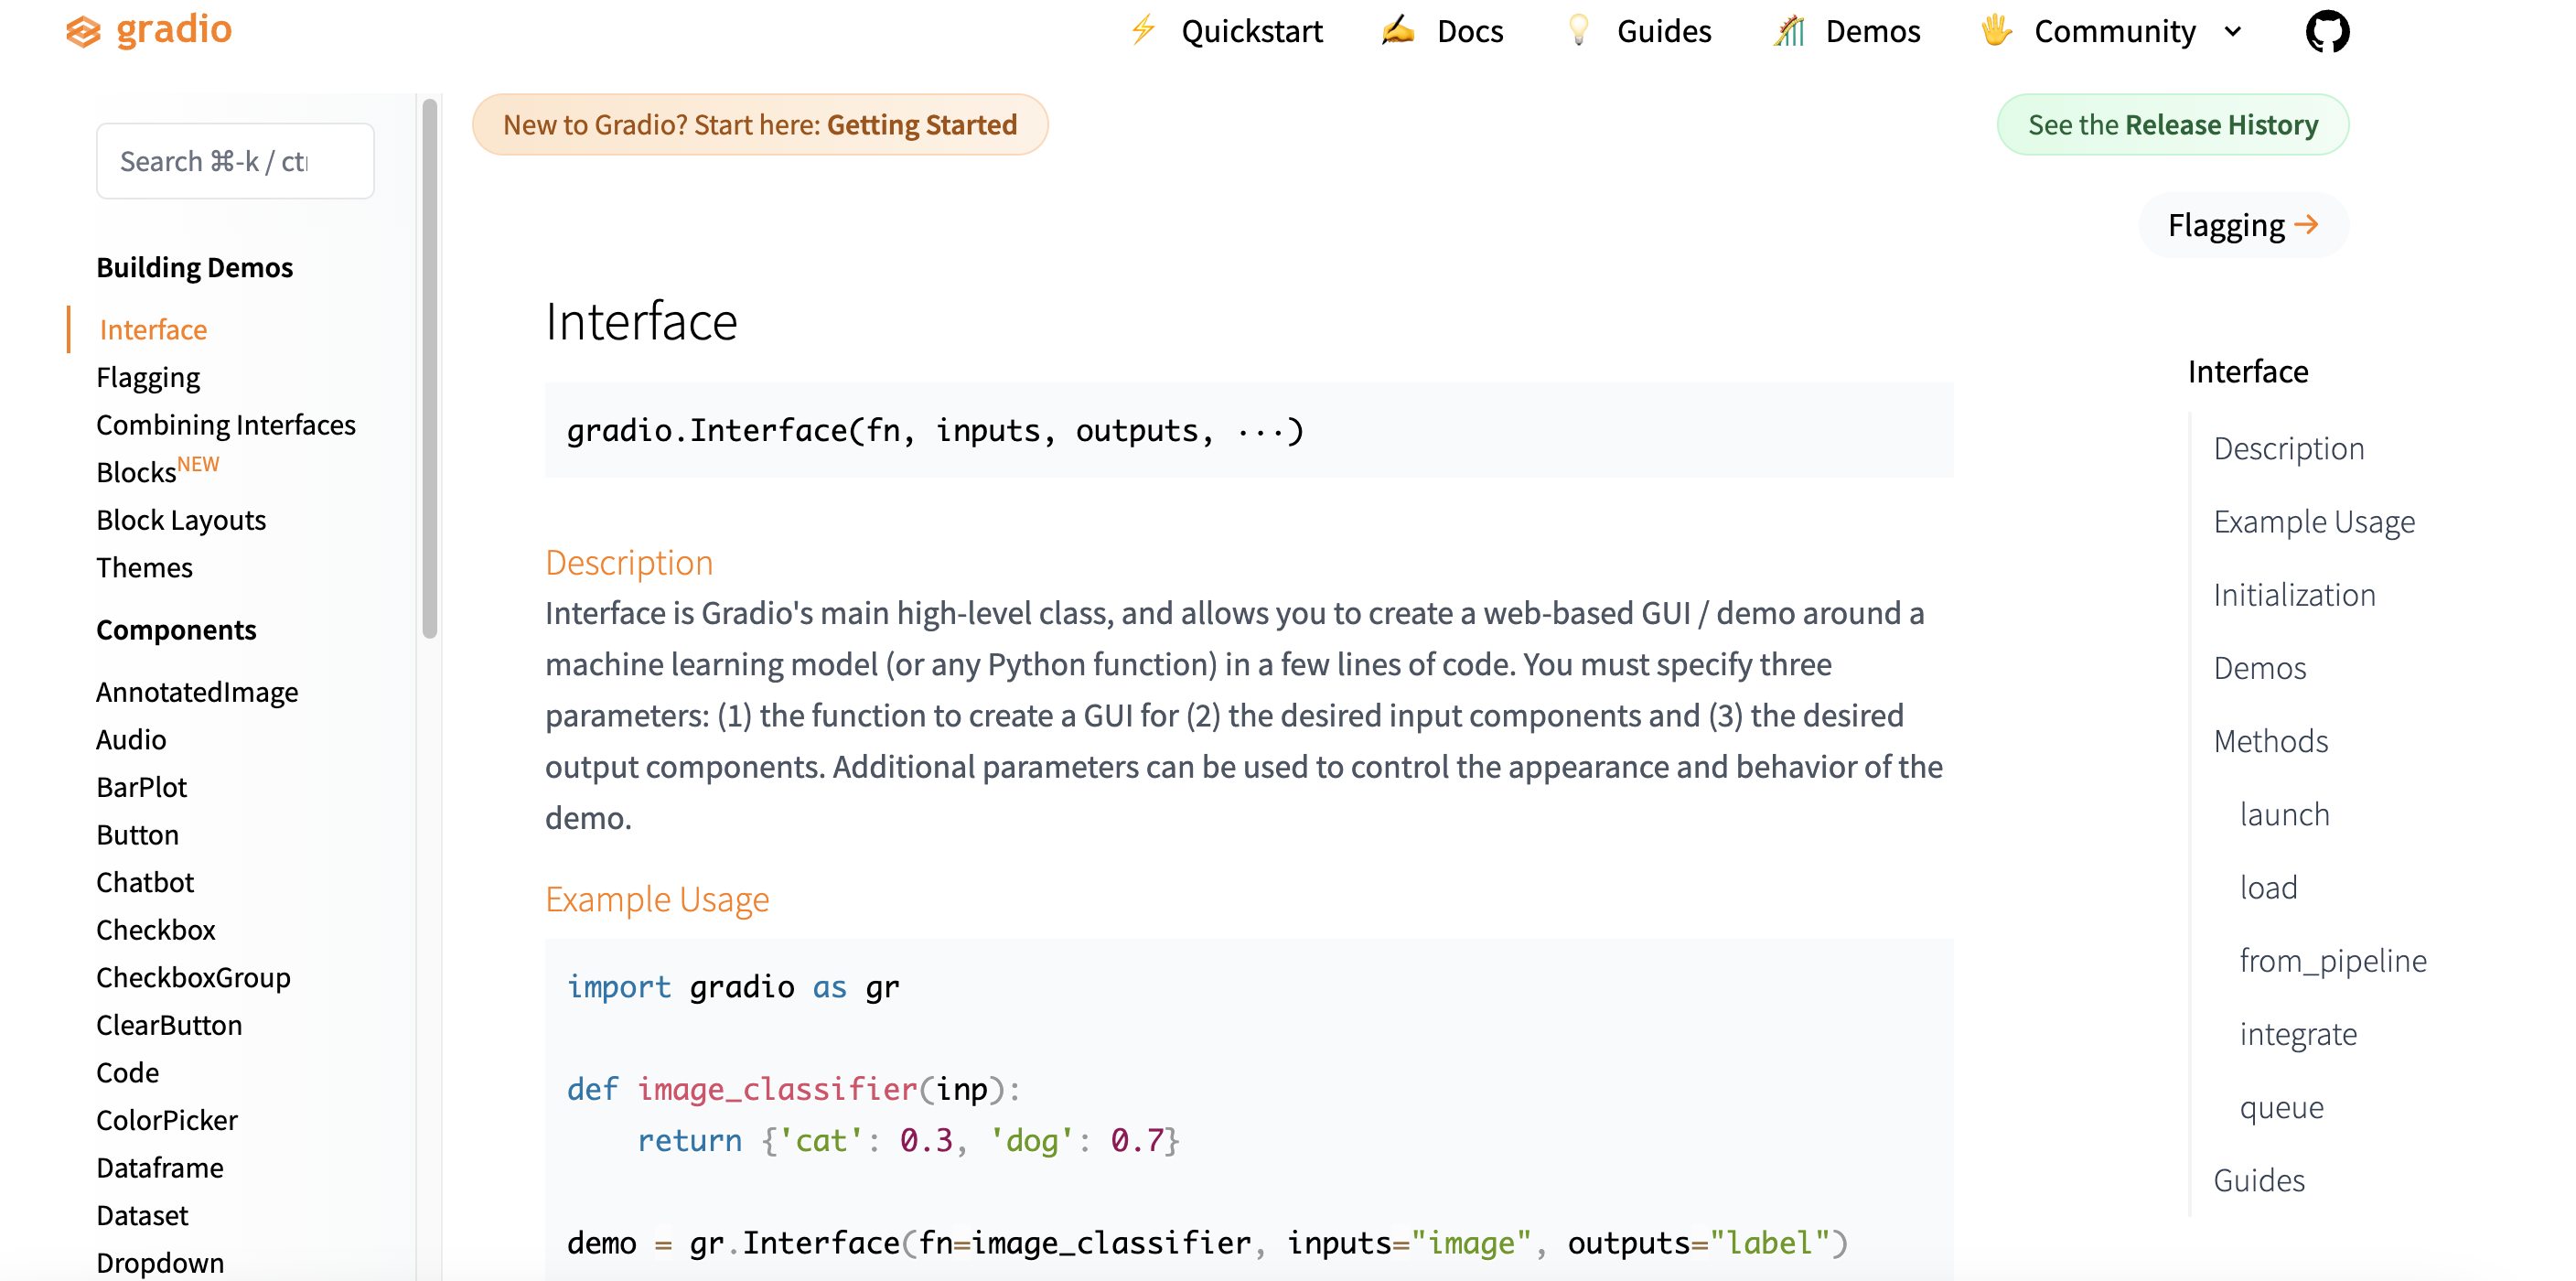The image size is (2576, 1281).
Task: Click the Community hand icon
Action: 1996,30
